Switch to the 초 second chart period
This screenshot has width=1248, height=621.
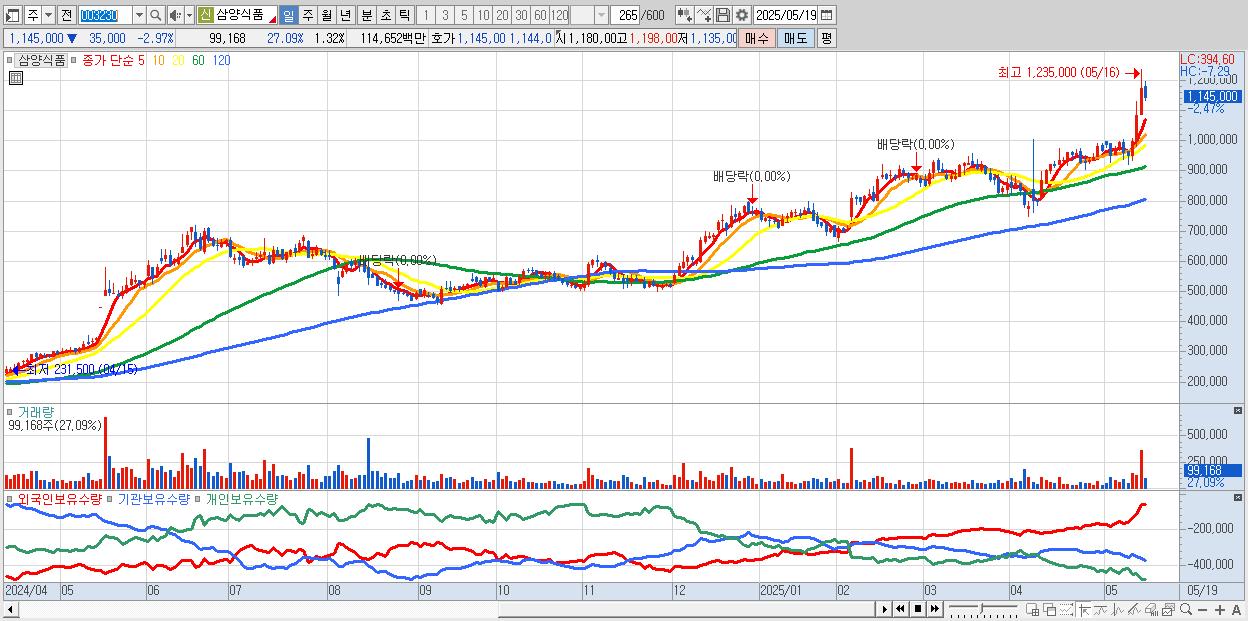click(386, 15)
